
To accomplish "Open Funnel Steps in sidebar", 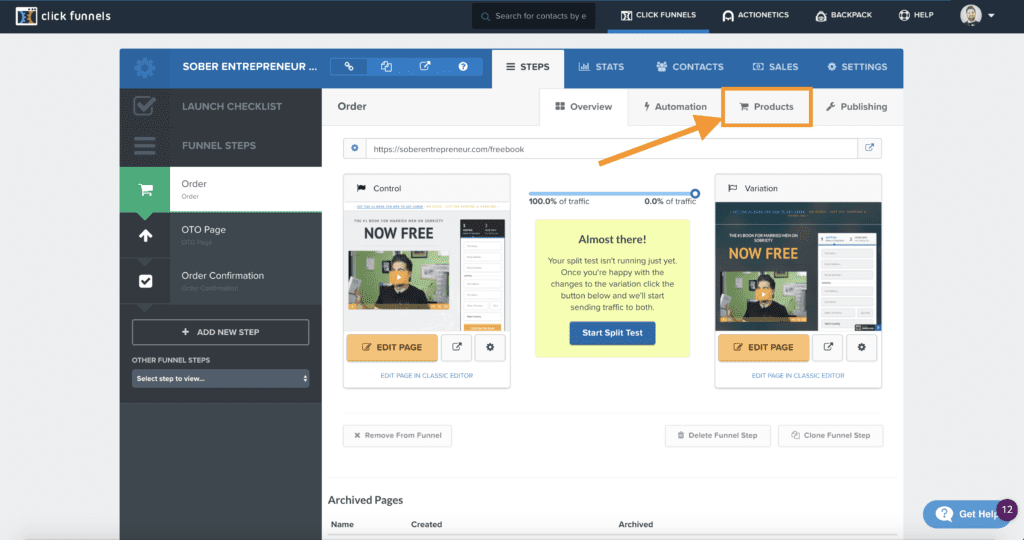I will [x=221, y=146].
